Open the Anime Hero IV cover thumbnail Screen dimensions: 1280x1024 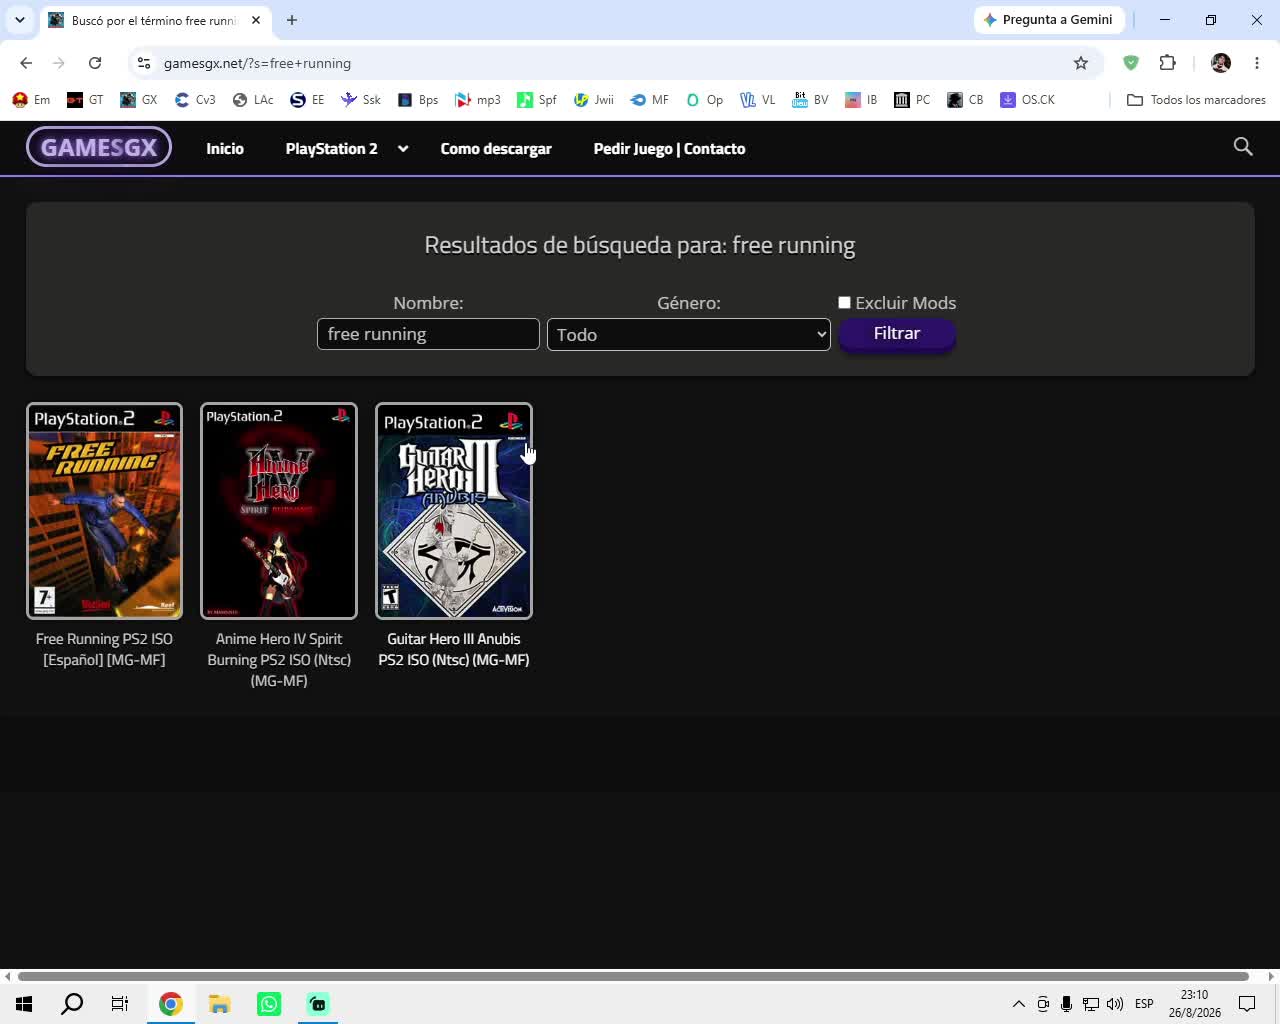pyautogui.click(x=279, y=511)
